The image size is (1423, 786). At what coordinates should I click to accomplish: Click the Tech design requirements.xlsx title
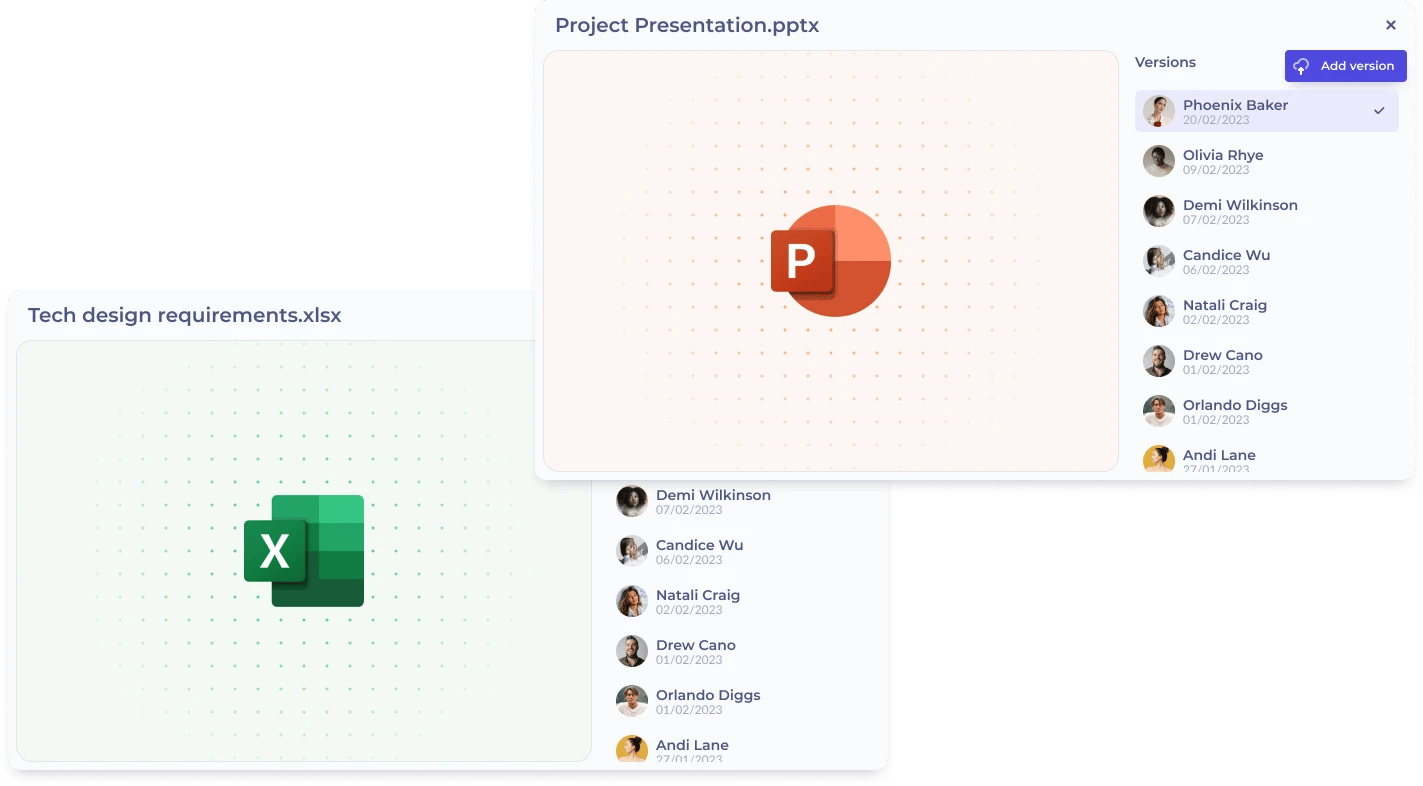point(185,315)
